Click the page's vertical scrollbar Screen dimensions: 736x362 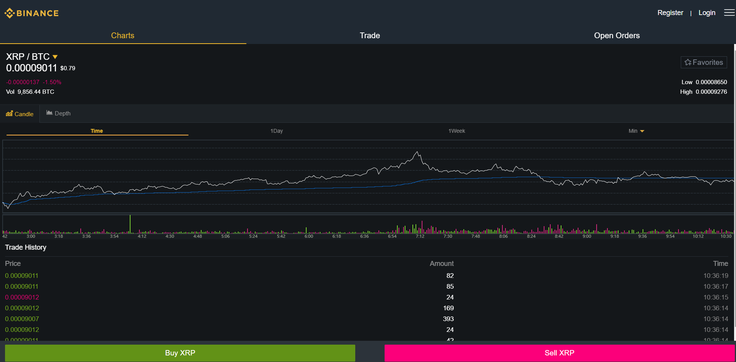pos(734,193)
